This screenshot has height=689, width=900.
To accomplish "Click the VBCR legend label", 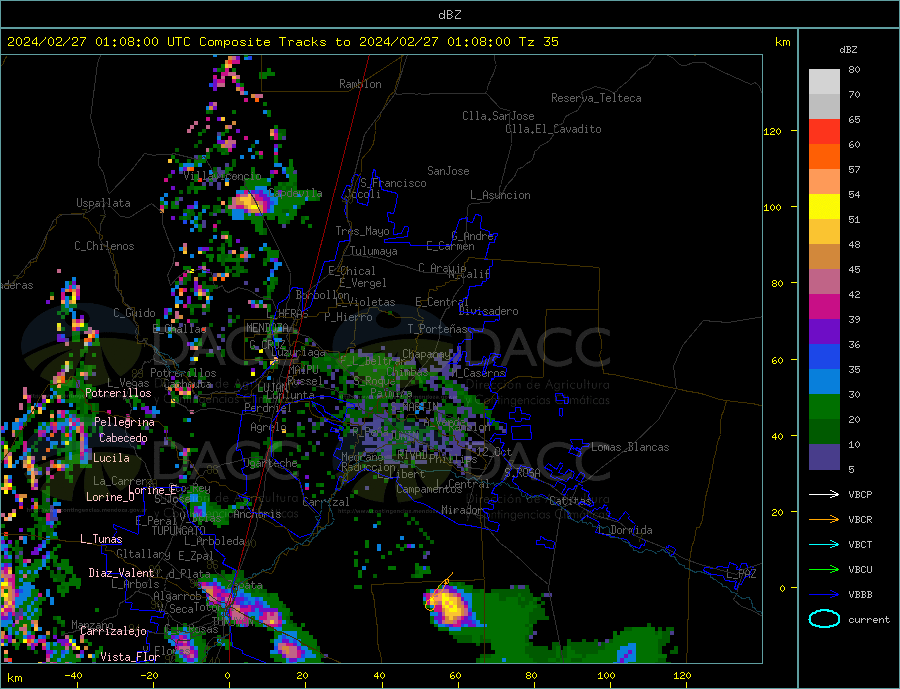I will coord(860,520).
